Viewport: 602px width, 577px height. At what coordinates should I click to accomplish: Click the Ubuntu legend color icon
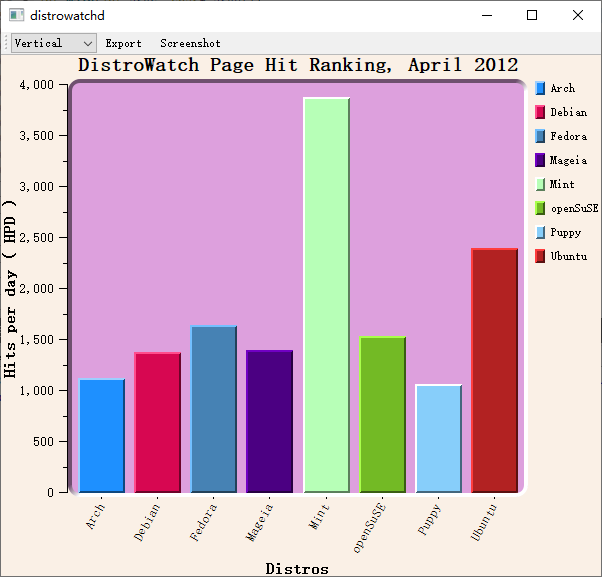coord(540,257)
